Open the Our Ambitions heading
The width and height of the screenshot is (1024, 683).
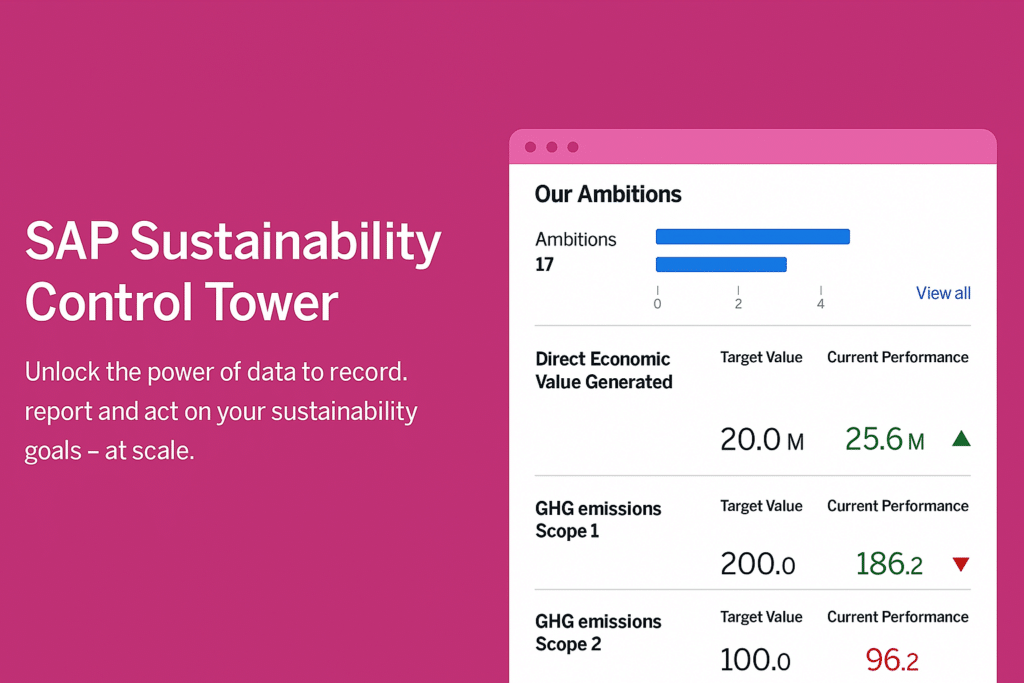point(608,194)
